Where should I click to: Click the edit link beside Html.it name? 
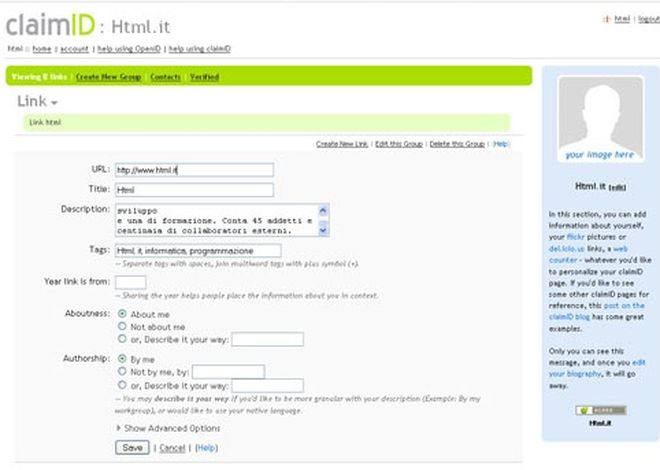[617, 188]
